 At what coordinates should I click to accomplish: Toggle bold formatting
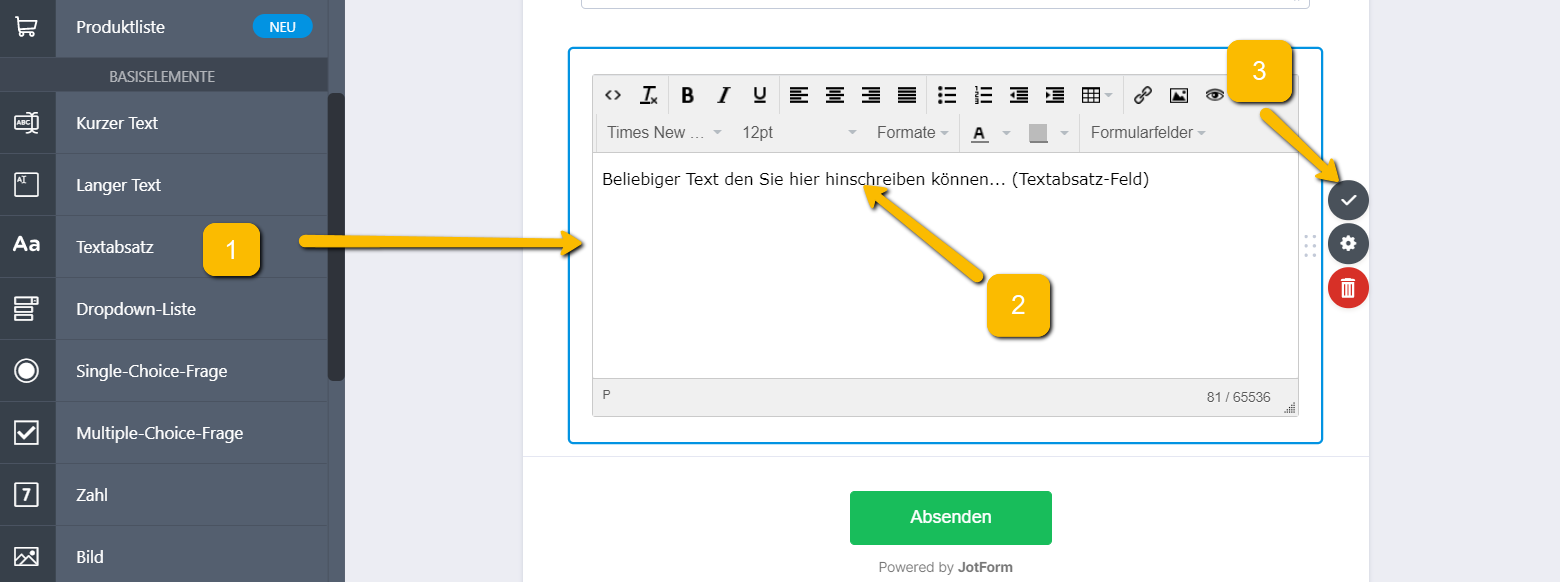tap(687, 95)
